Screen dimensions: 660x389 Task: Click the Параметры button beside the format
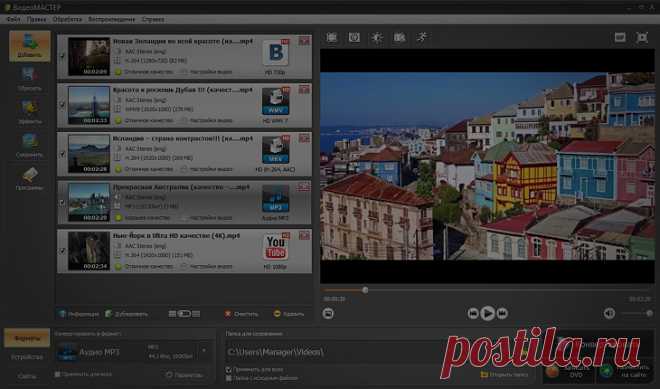(x=184, y=374)
